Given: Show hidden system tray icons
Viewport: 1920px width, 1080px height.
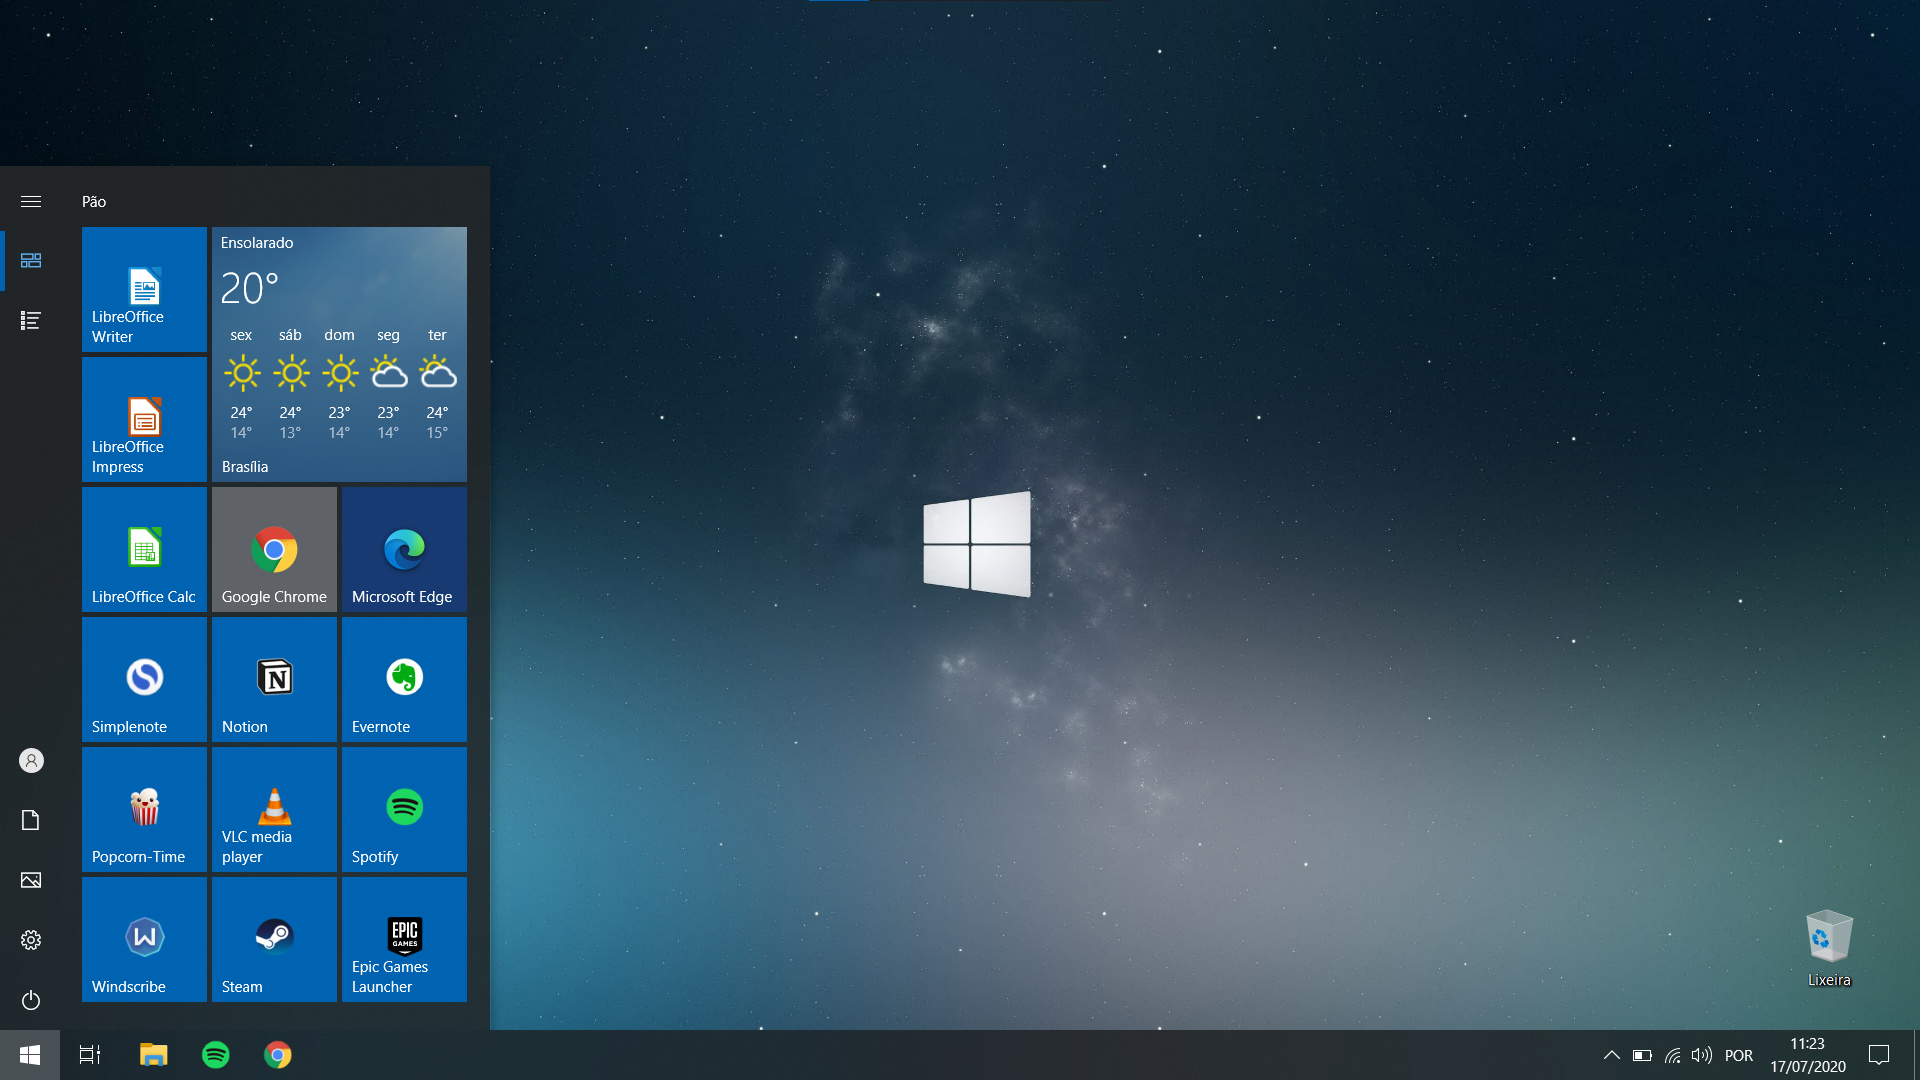Looking at the screenshot, I should [1611, 1055].
